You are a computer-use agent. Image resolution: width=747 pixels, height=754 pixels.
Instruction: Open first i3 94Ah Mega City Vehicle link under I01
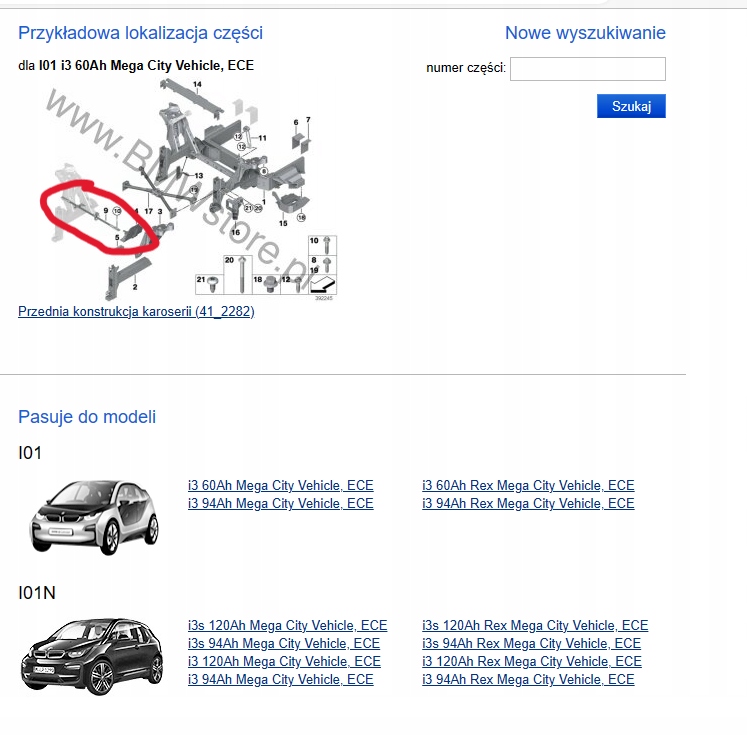(x=280, y=503)
